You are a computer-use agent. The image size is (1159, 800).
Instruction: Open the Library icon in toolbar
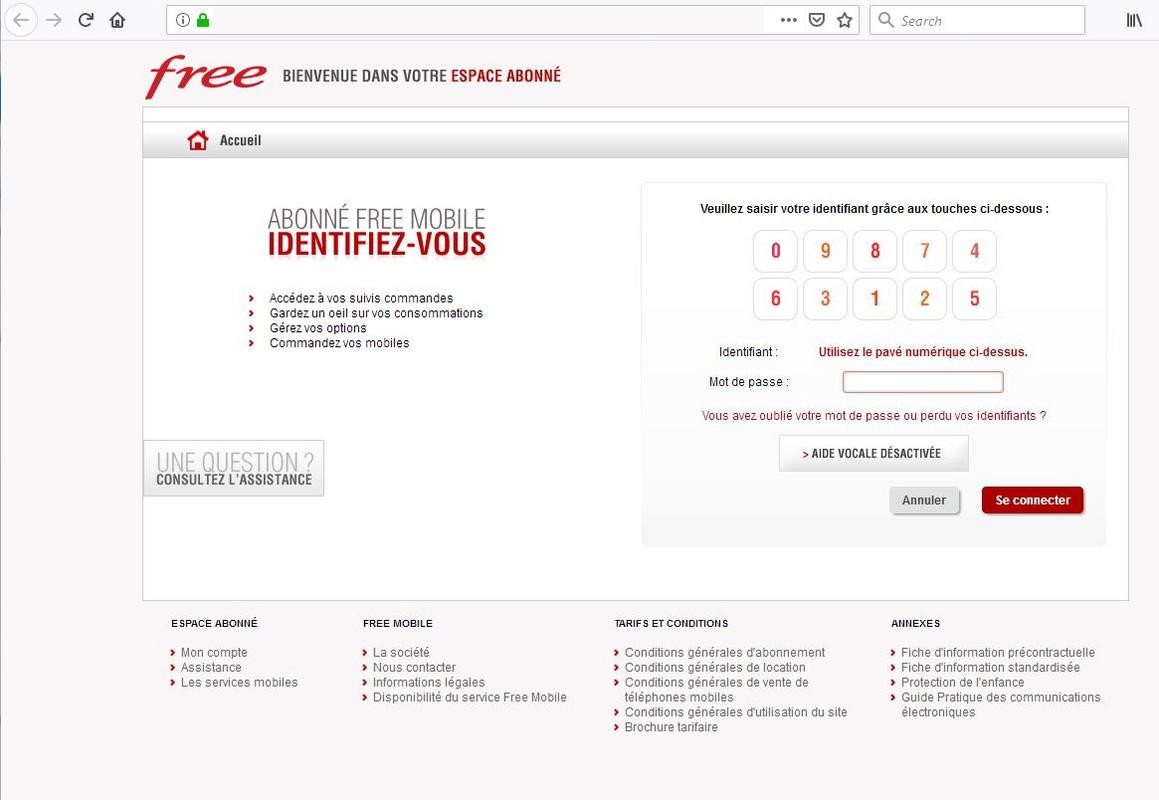(x=1134, y=20)
